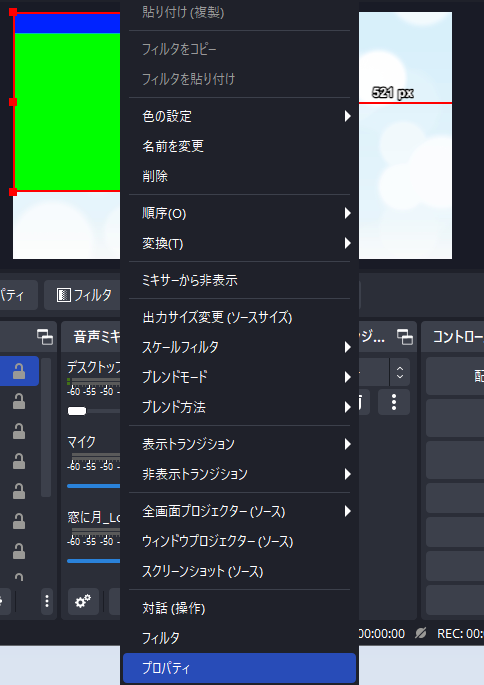Open sources panel three-dot menu
This screenshot has width=484, height=685.
coord(47,601)
